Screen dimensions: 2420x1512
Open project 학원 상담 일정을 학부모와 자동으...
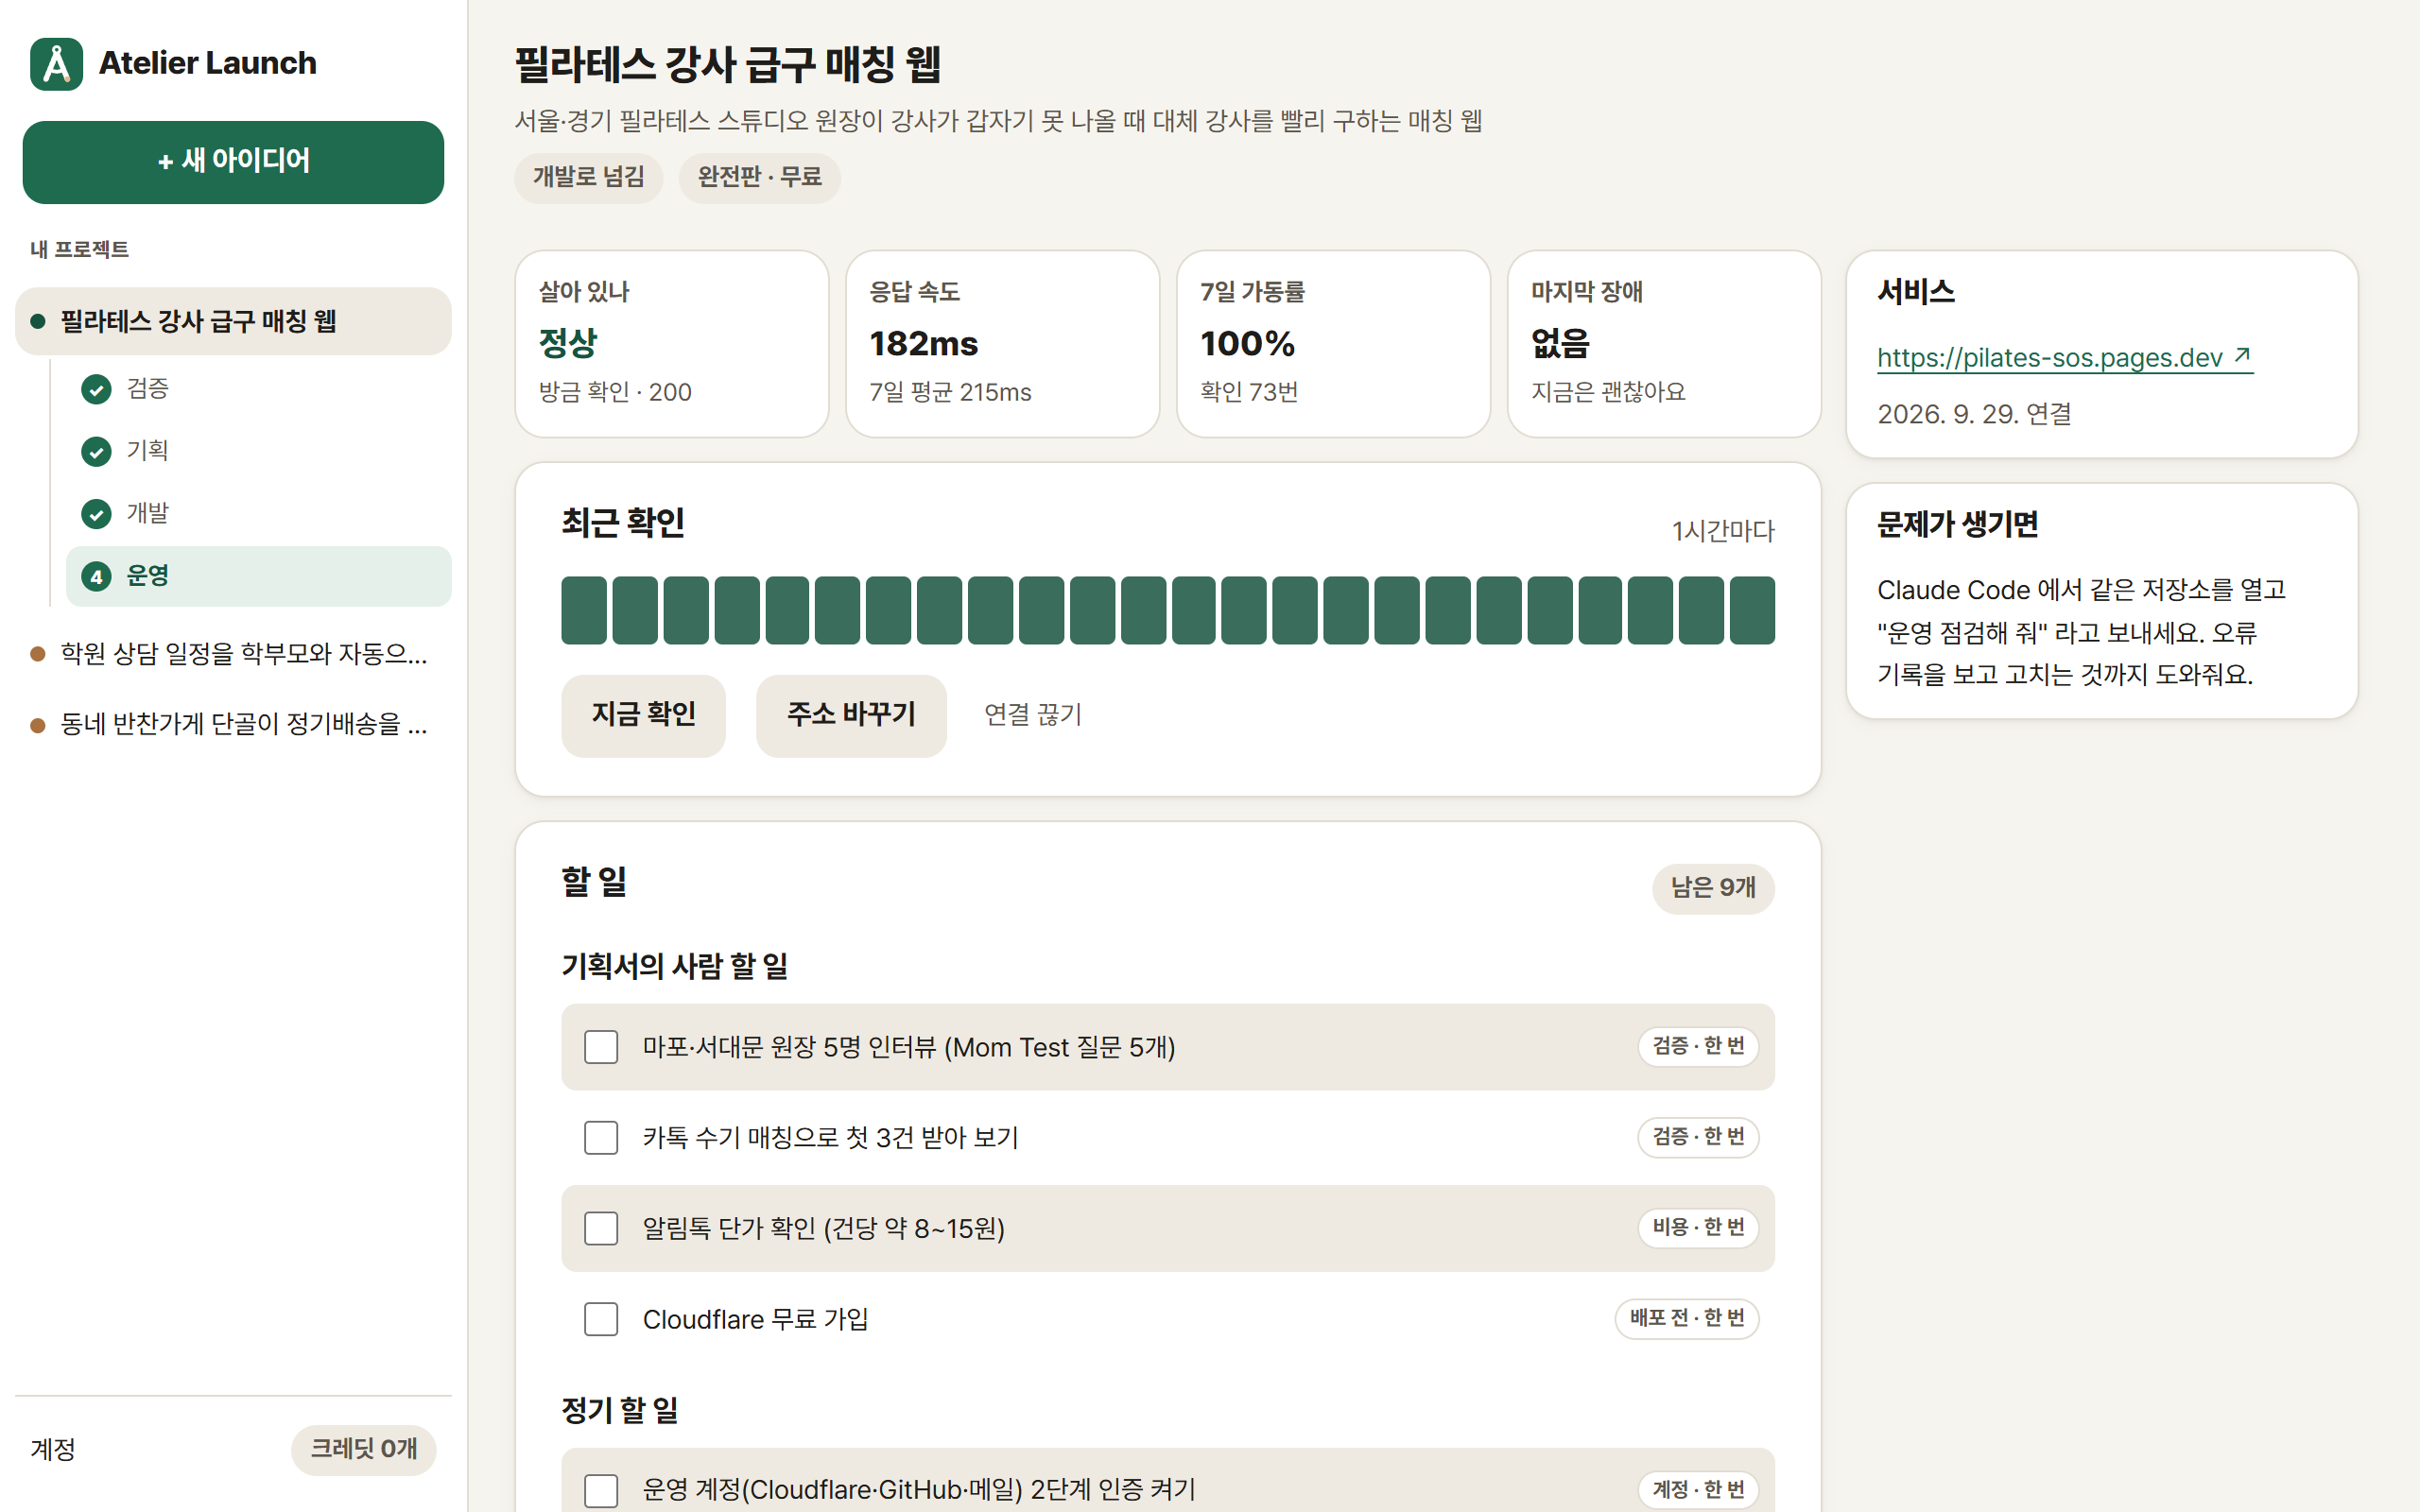coord(233,654)
